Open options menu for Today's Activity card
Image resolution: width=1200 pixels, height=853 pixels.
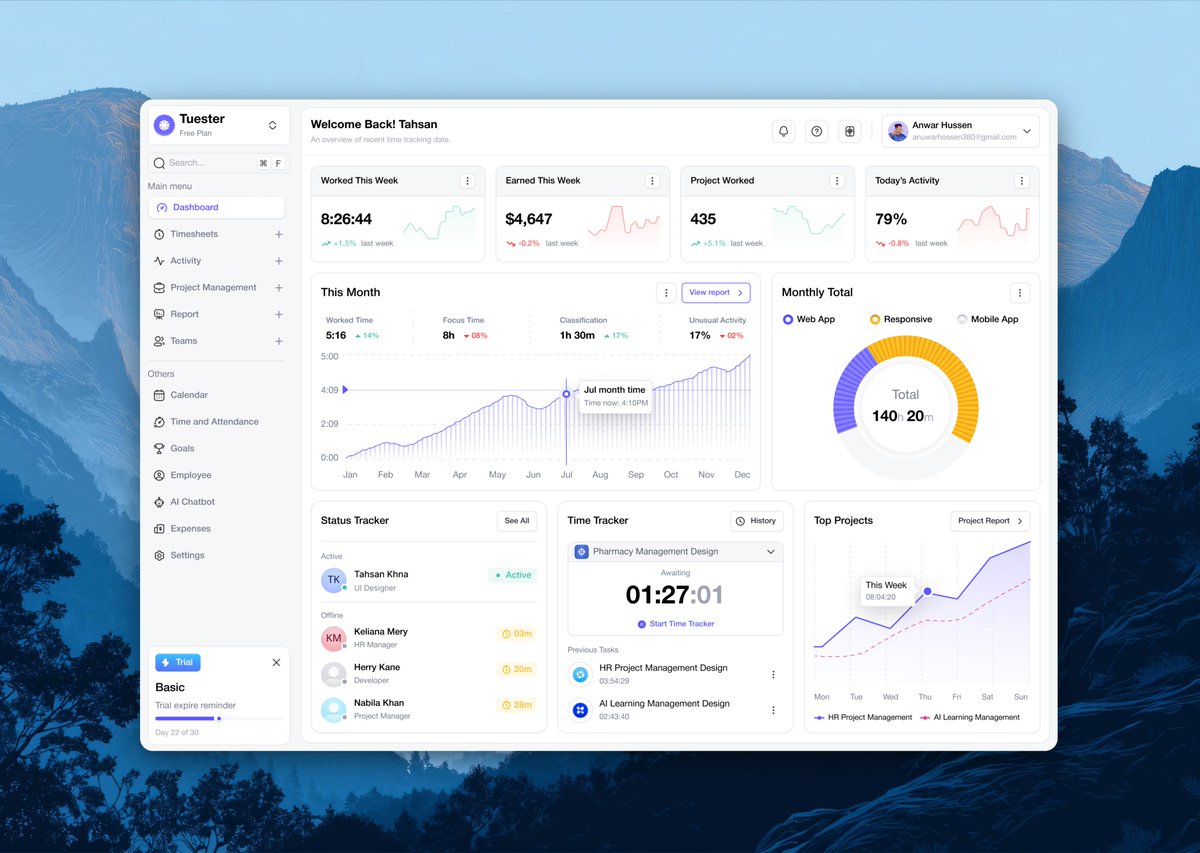(1021, 181)
